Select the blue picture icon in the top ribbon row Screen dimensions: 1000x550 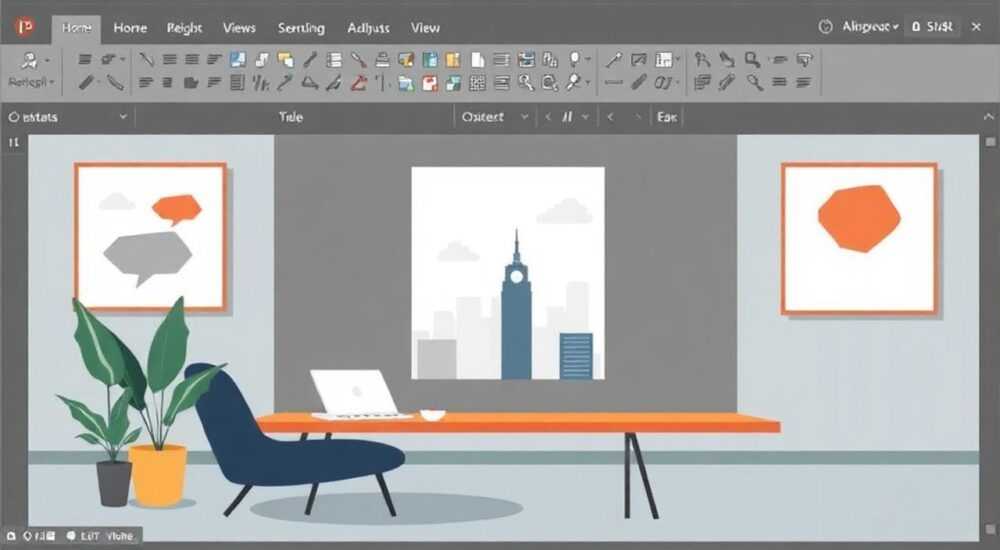tap(238, 60)
